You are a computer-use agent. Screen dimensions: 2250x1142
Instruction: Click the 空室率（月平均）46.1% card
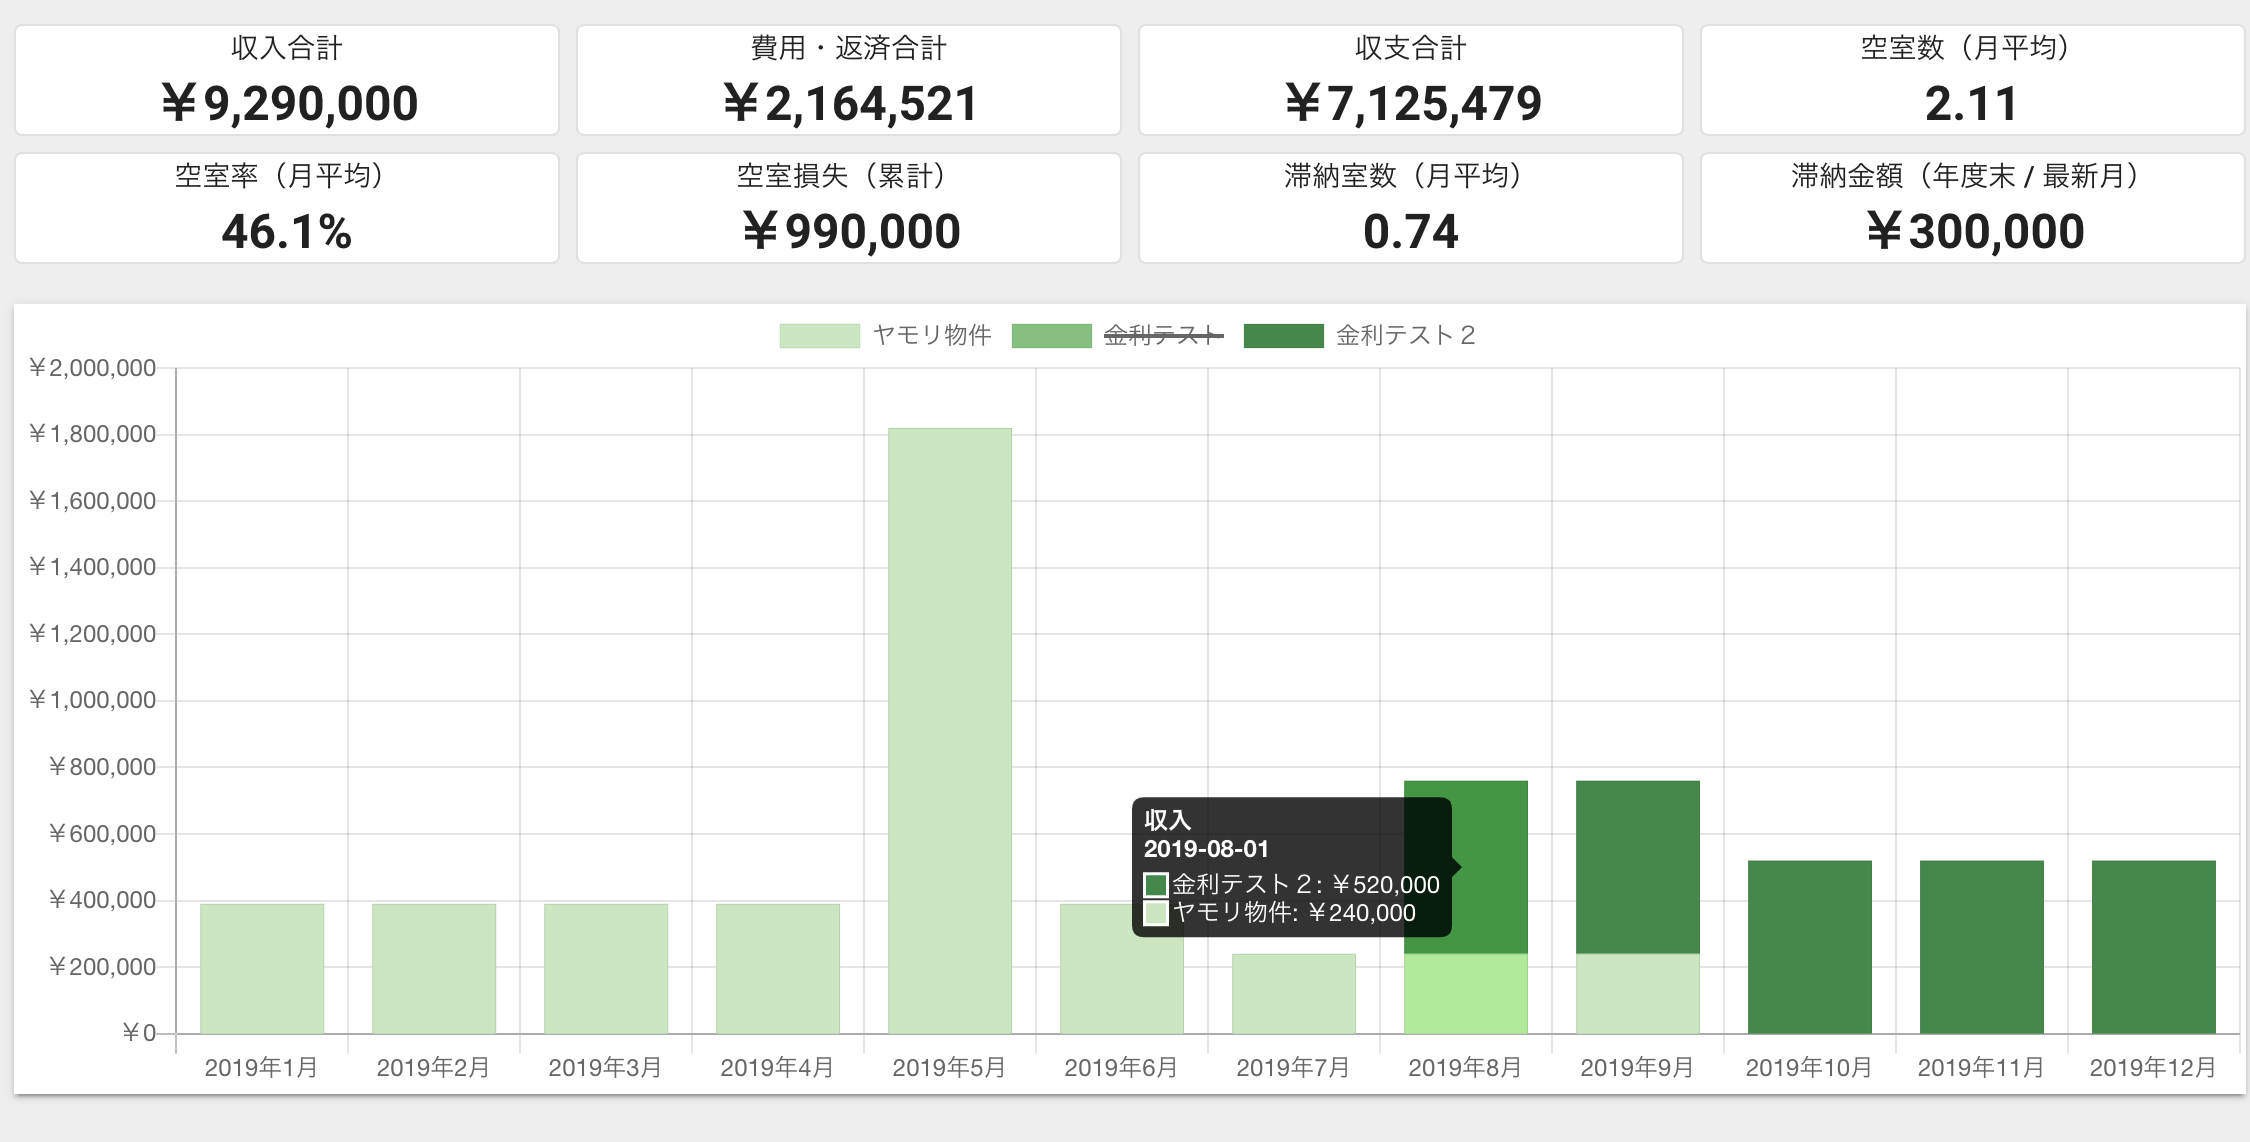click(x=287, y=208)
